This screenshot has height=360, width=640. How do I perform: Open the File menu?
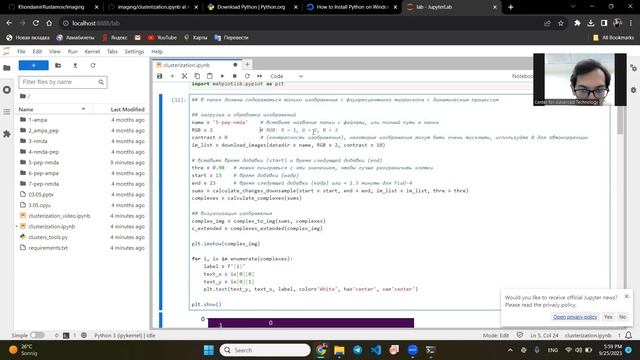[21, 51]
